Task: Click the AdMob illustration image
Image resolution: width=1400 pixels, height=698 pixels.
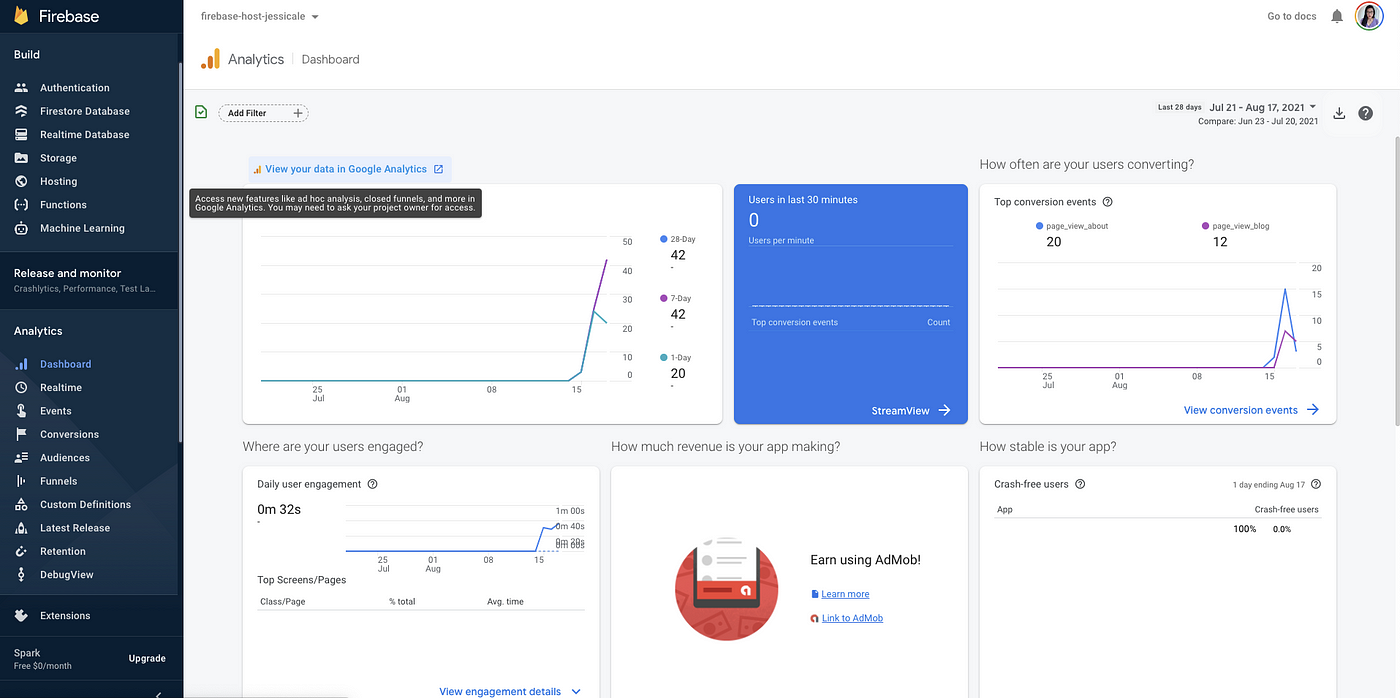Action: pyautogui.click(x=726, y=589)
